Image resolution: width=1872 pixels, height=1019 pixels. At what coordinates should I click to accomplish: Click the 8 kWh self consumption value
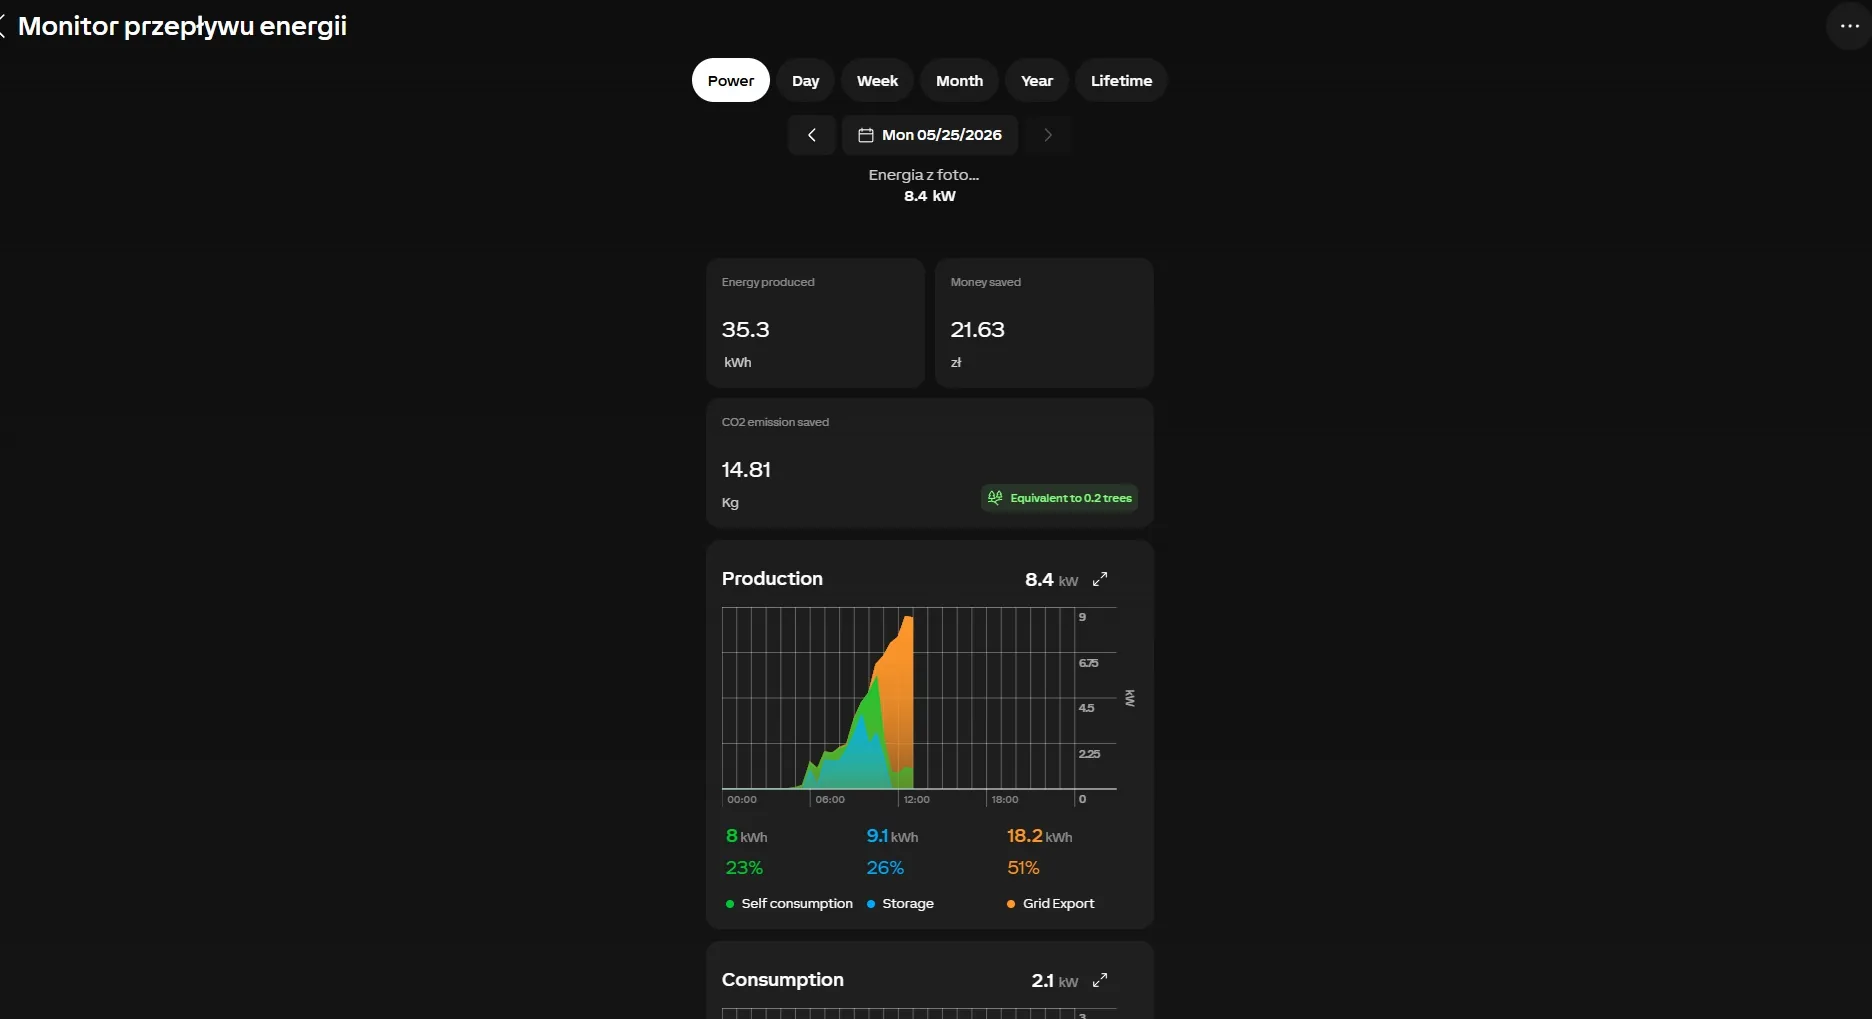coord(747,836)
